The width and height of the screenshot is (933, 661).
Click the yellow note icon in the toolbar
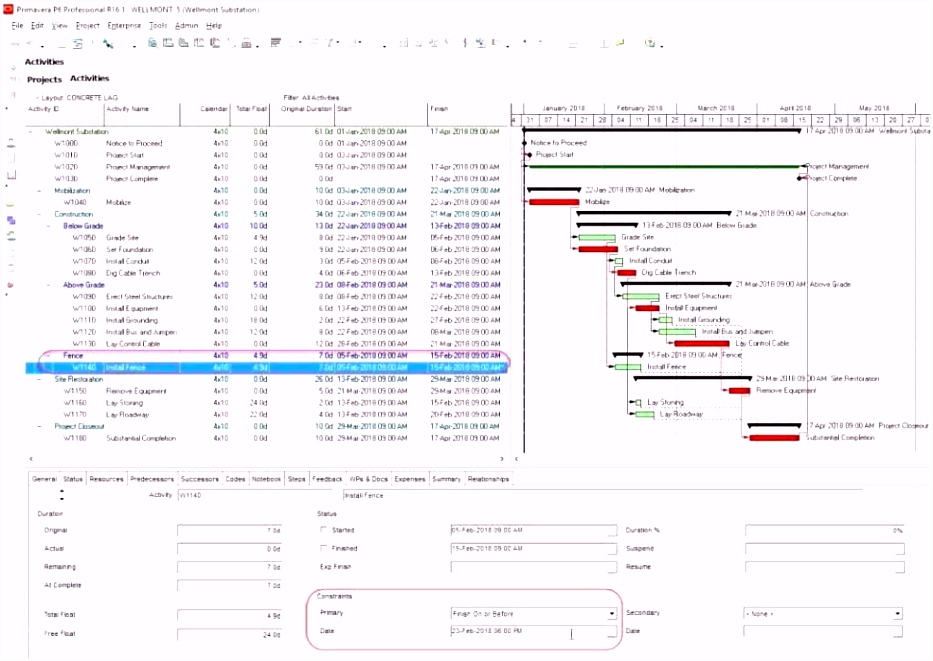pyautogui.click(x=620, y=42)
